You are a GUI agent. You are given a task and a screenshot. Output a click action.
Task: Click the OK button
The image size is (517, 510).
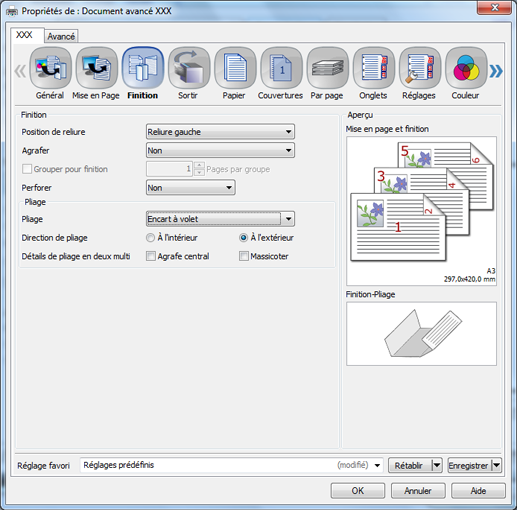tap(358, 491)
